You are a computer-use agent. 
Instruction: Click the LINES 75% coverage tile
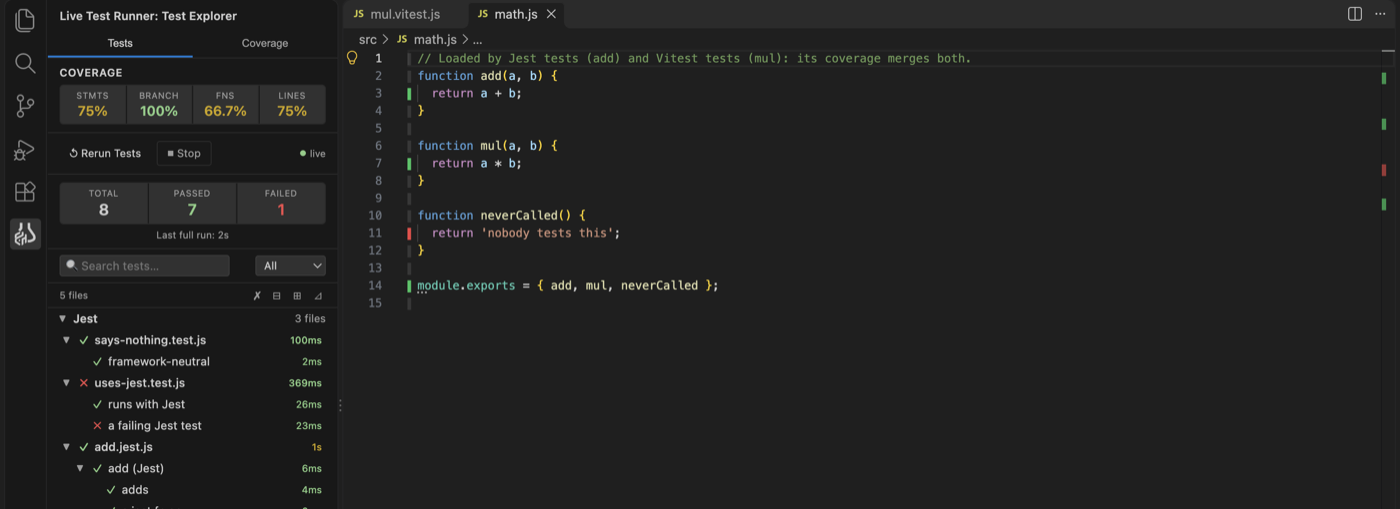(292, 104)
